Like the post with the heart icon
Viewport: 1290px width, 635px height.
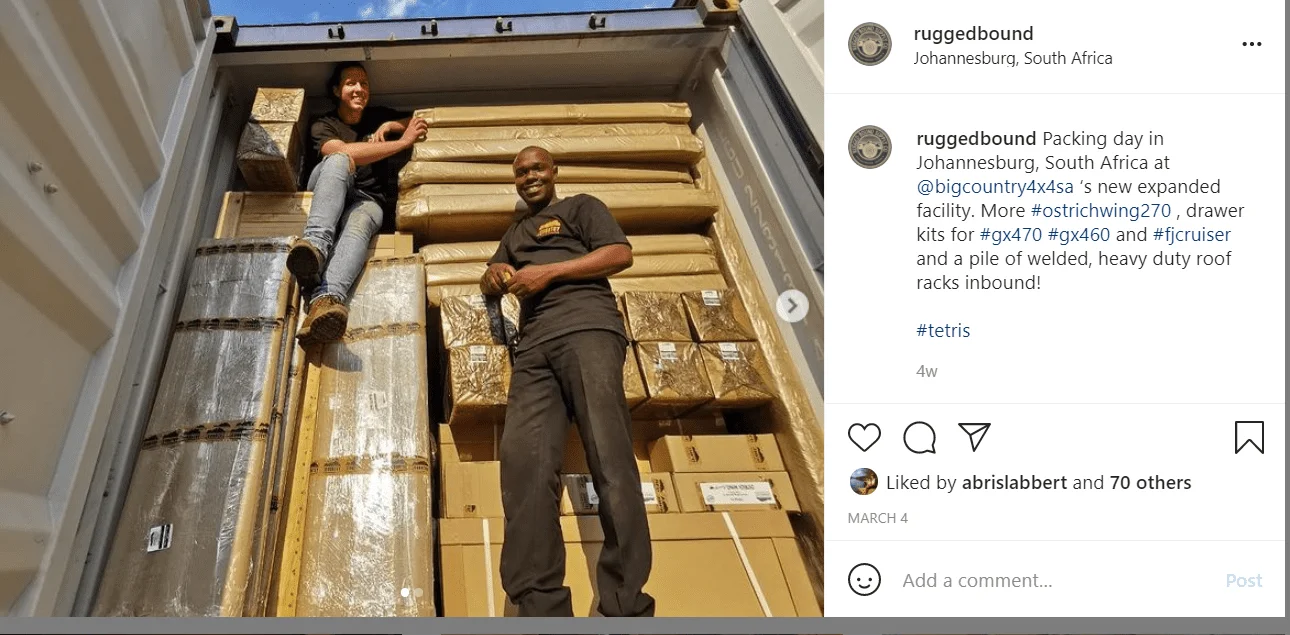864,437
